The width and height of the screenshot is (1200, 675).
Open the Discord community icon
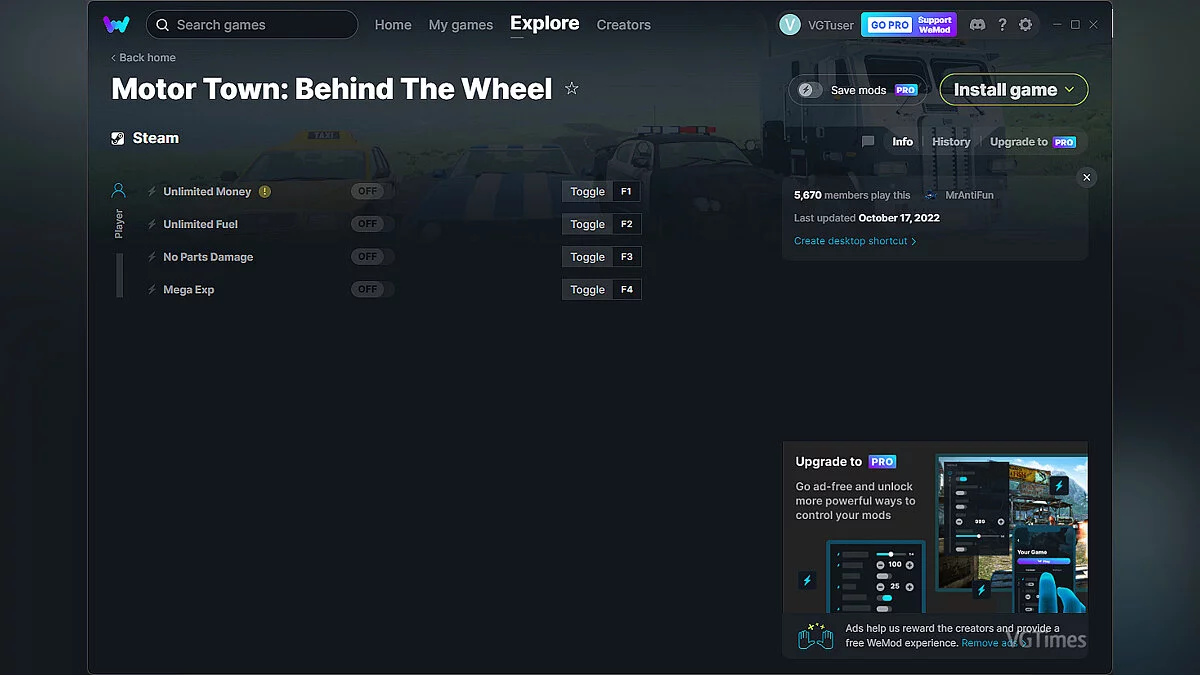977,24
